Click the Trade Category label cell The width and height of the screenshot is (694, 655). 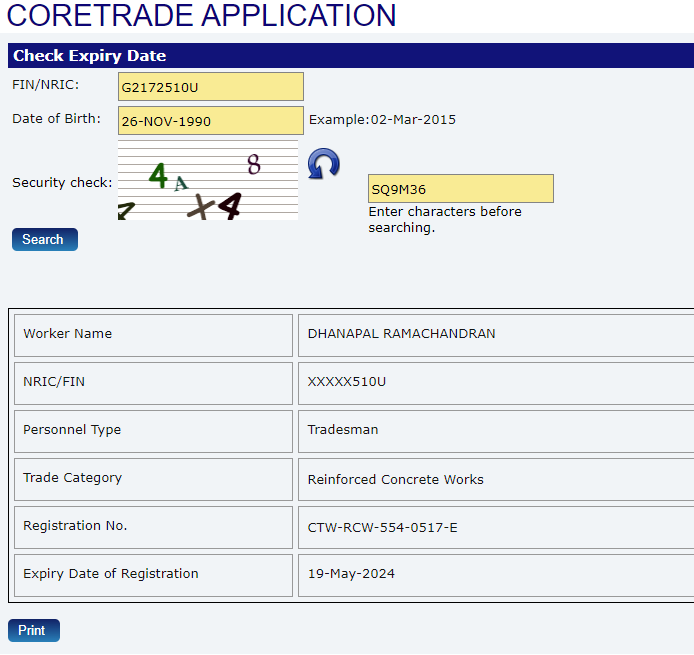click(x=154, y=479)
